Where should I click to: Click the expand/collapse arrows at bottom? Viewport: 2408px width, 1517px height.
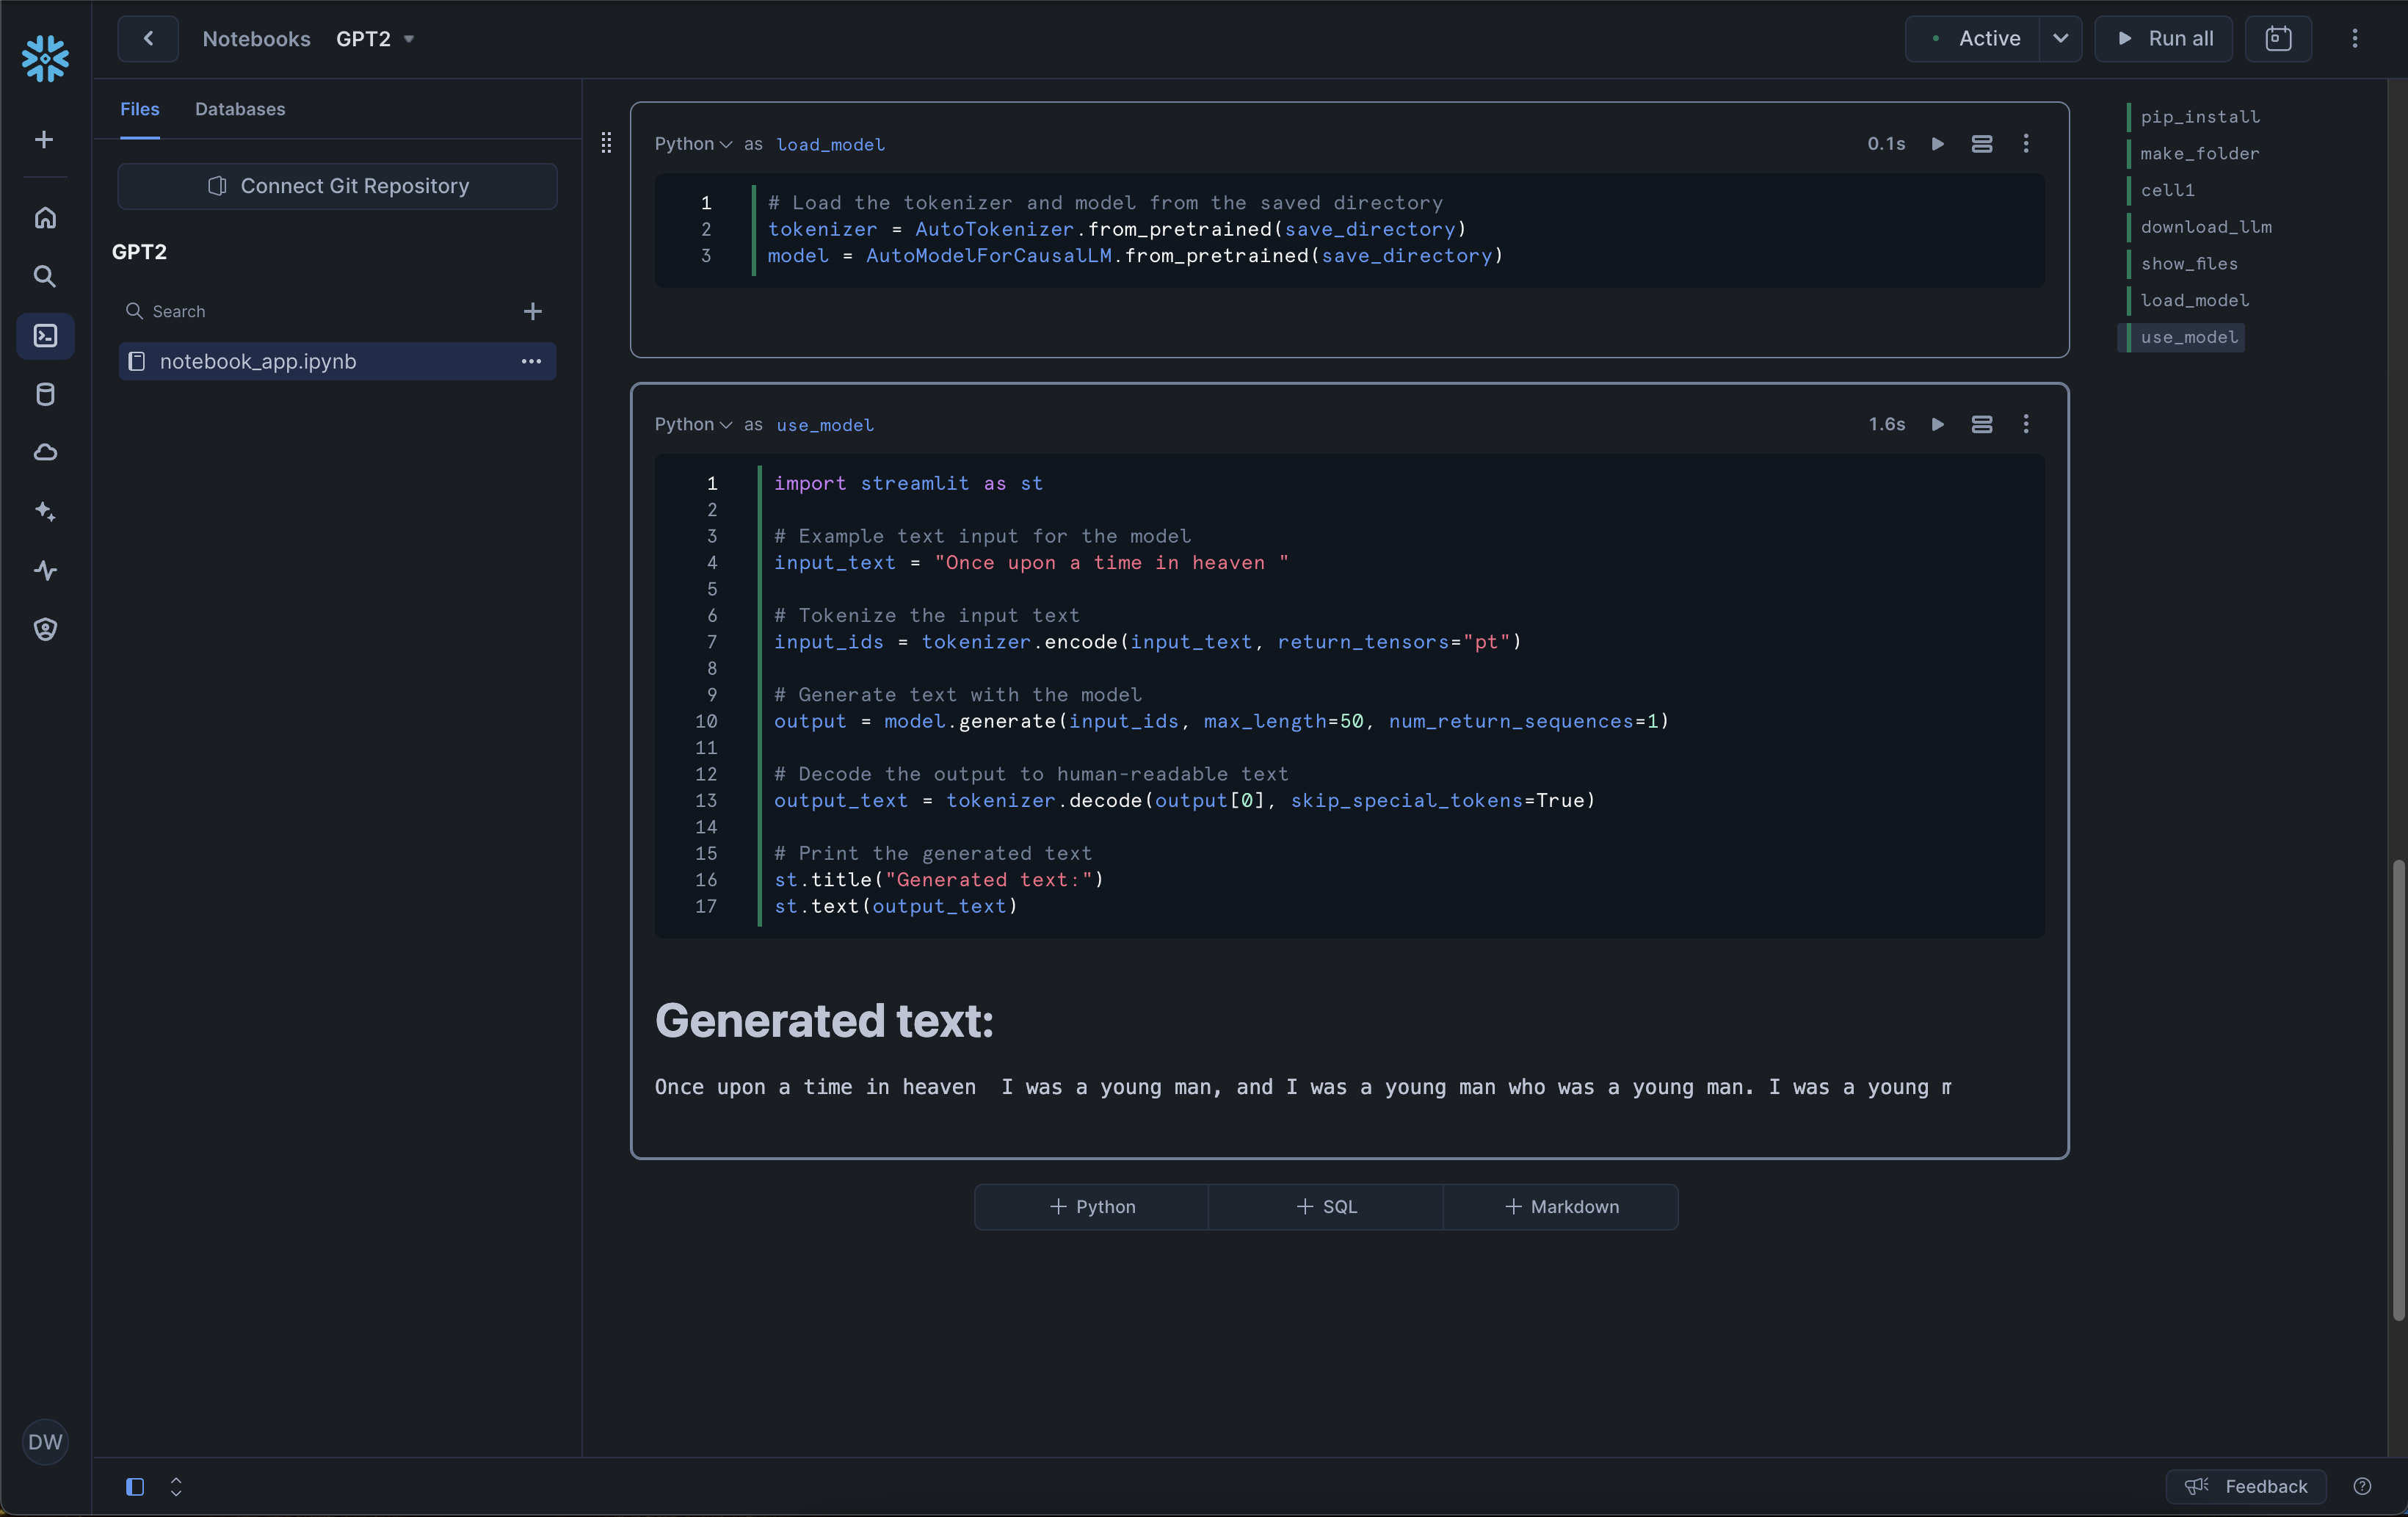coord(176,1486)
